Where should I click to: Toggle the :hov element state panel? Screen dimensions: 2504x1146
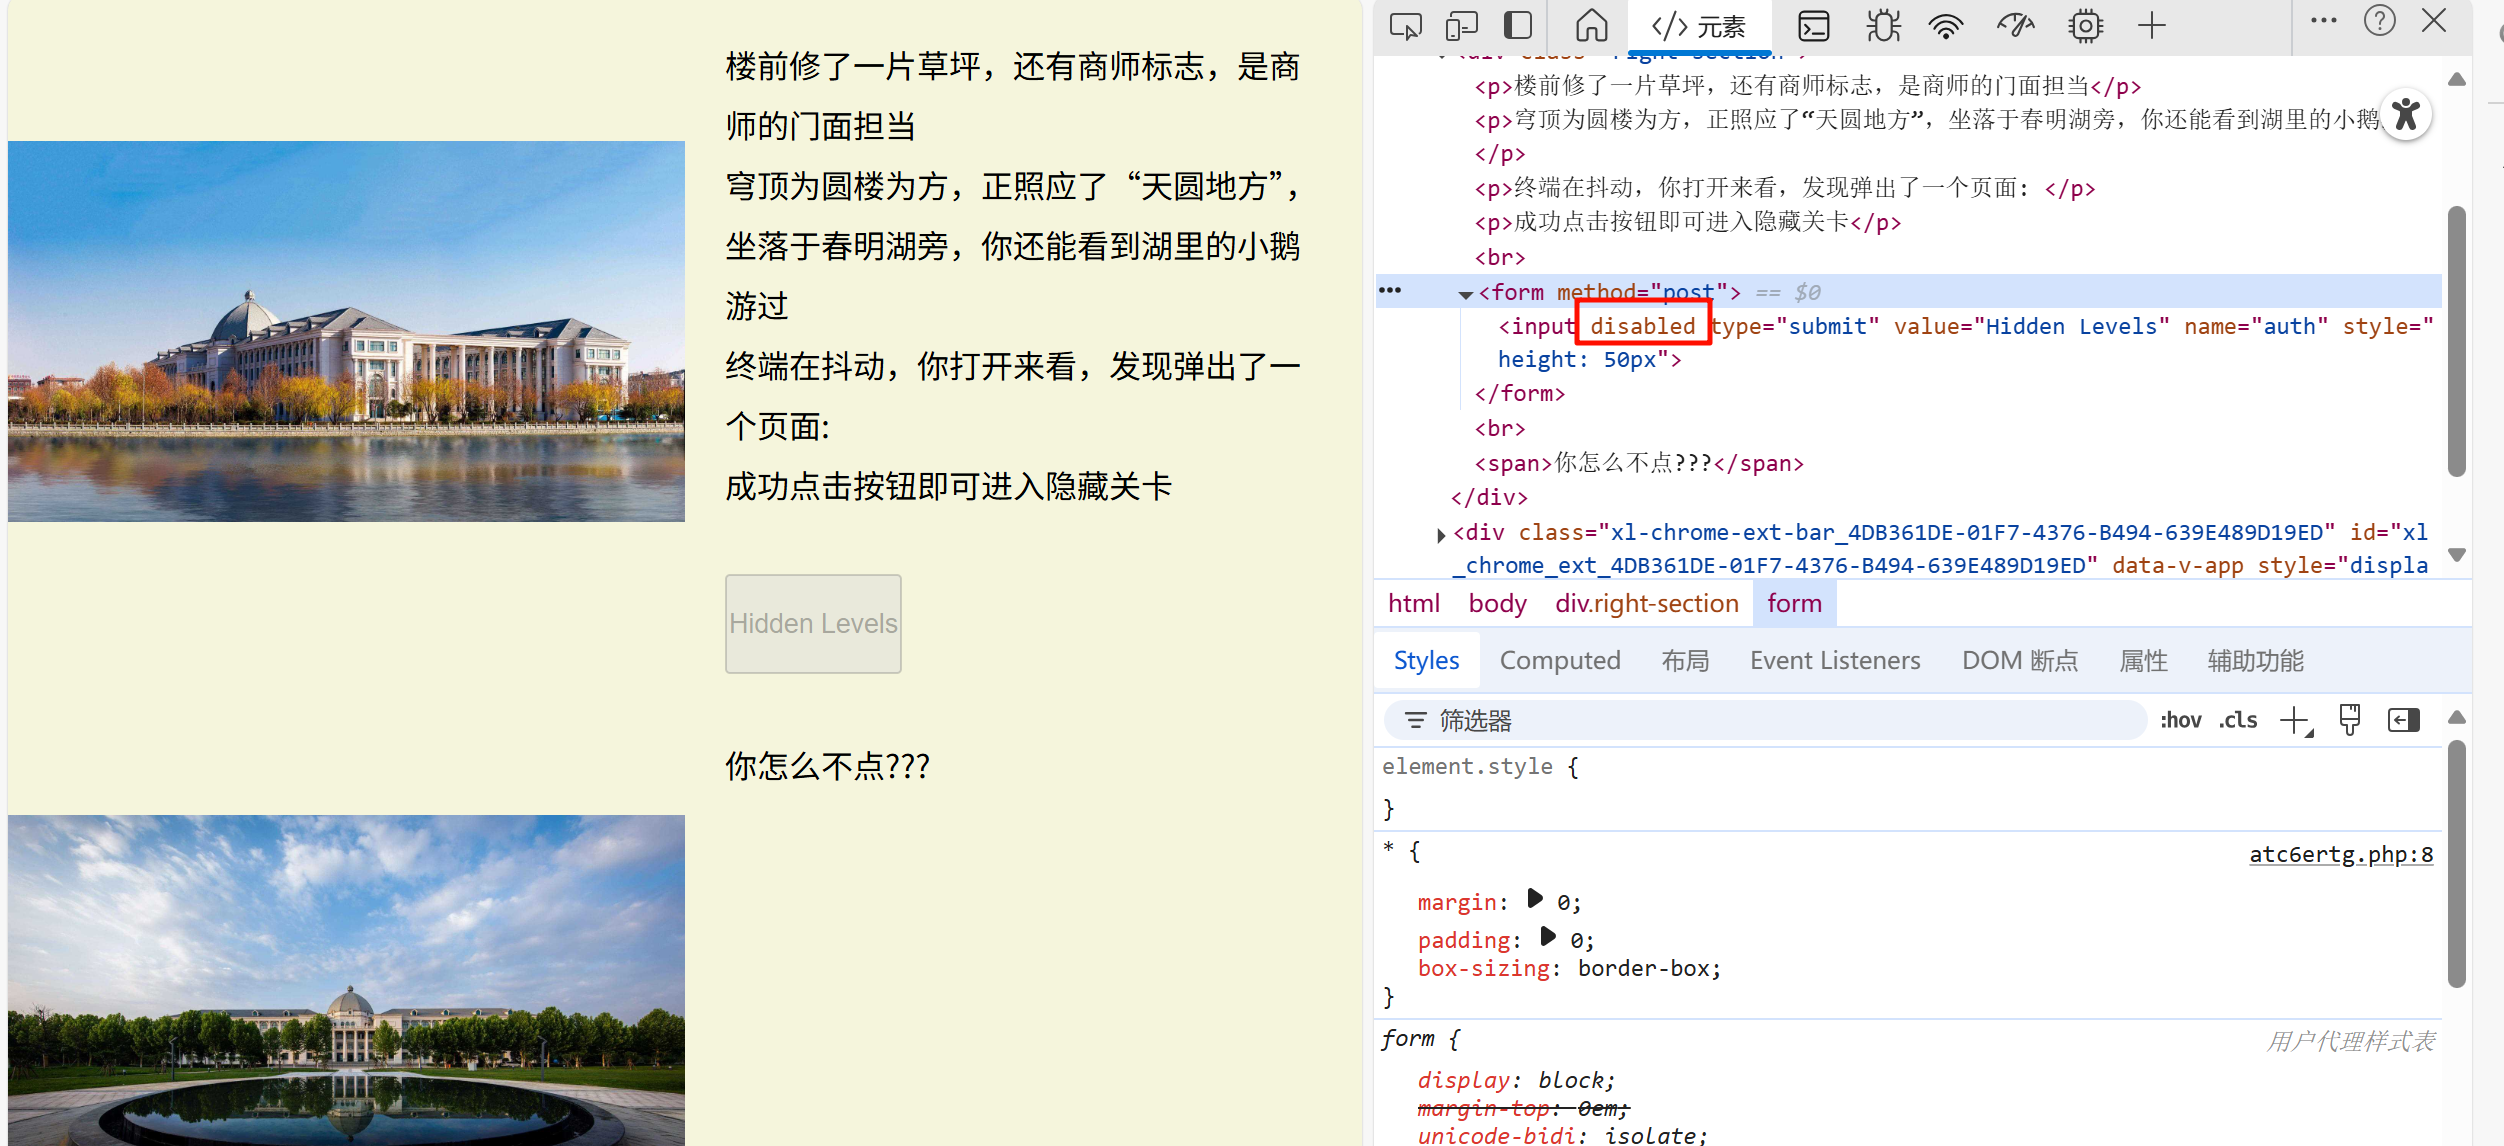[x=2180, y=720]
